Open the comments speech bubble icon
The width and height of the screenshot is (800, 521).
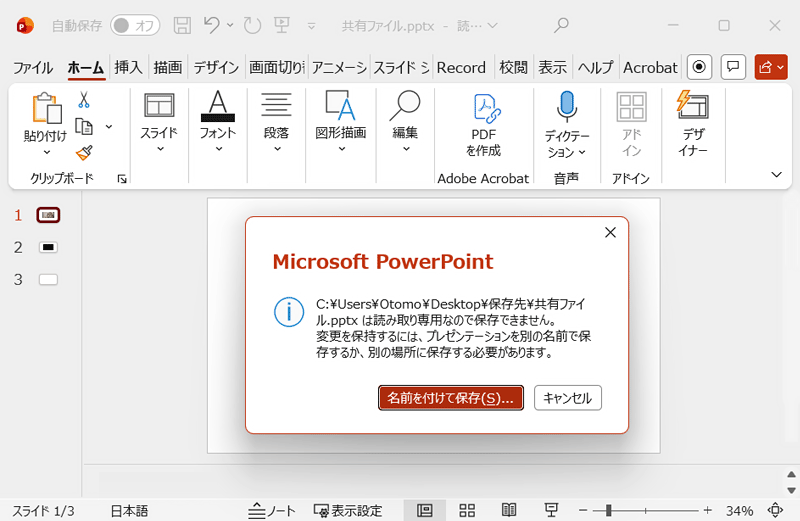[x=733, y=67]
